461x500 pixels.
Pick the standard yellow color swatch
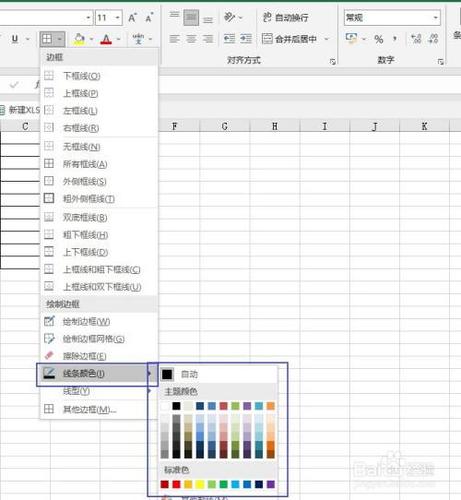(x=200, y=484)
